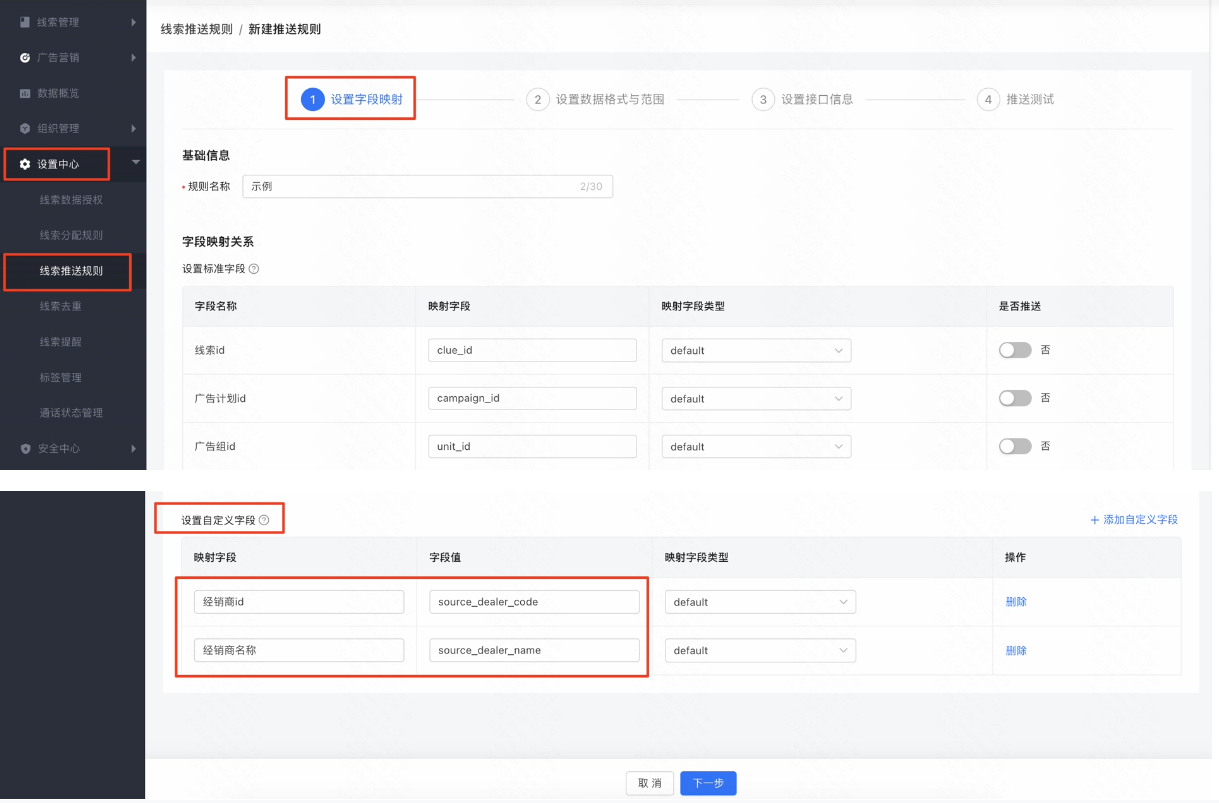Open 线索推送规则 in sidebar
Screen dimensions: 1219x803
point(71,271)
